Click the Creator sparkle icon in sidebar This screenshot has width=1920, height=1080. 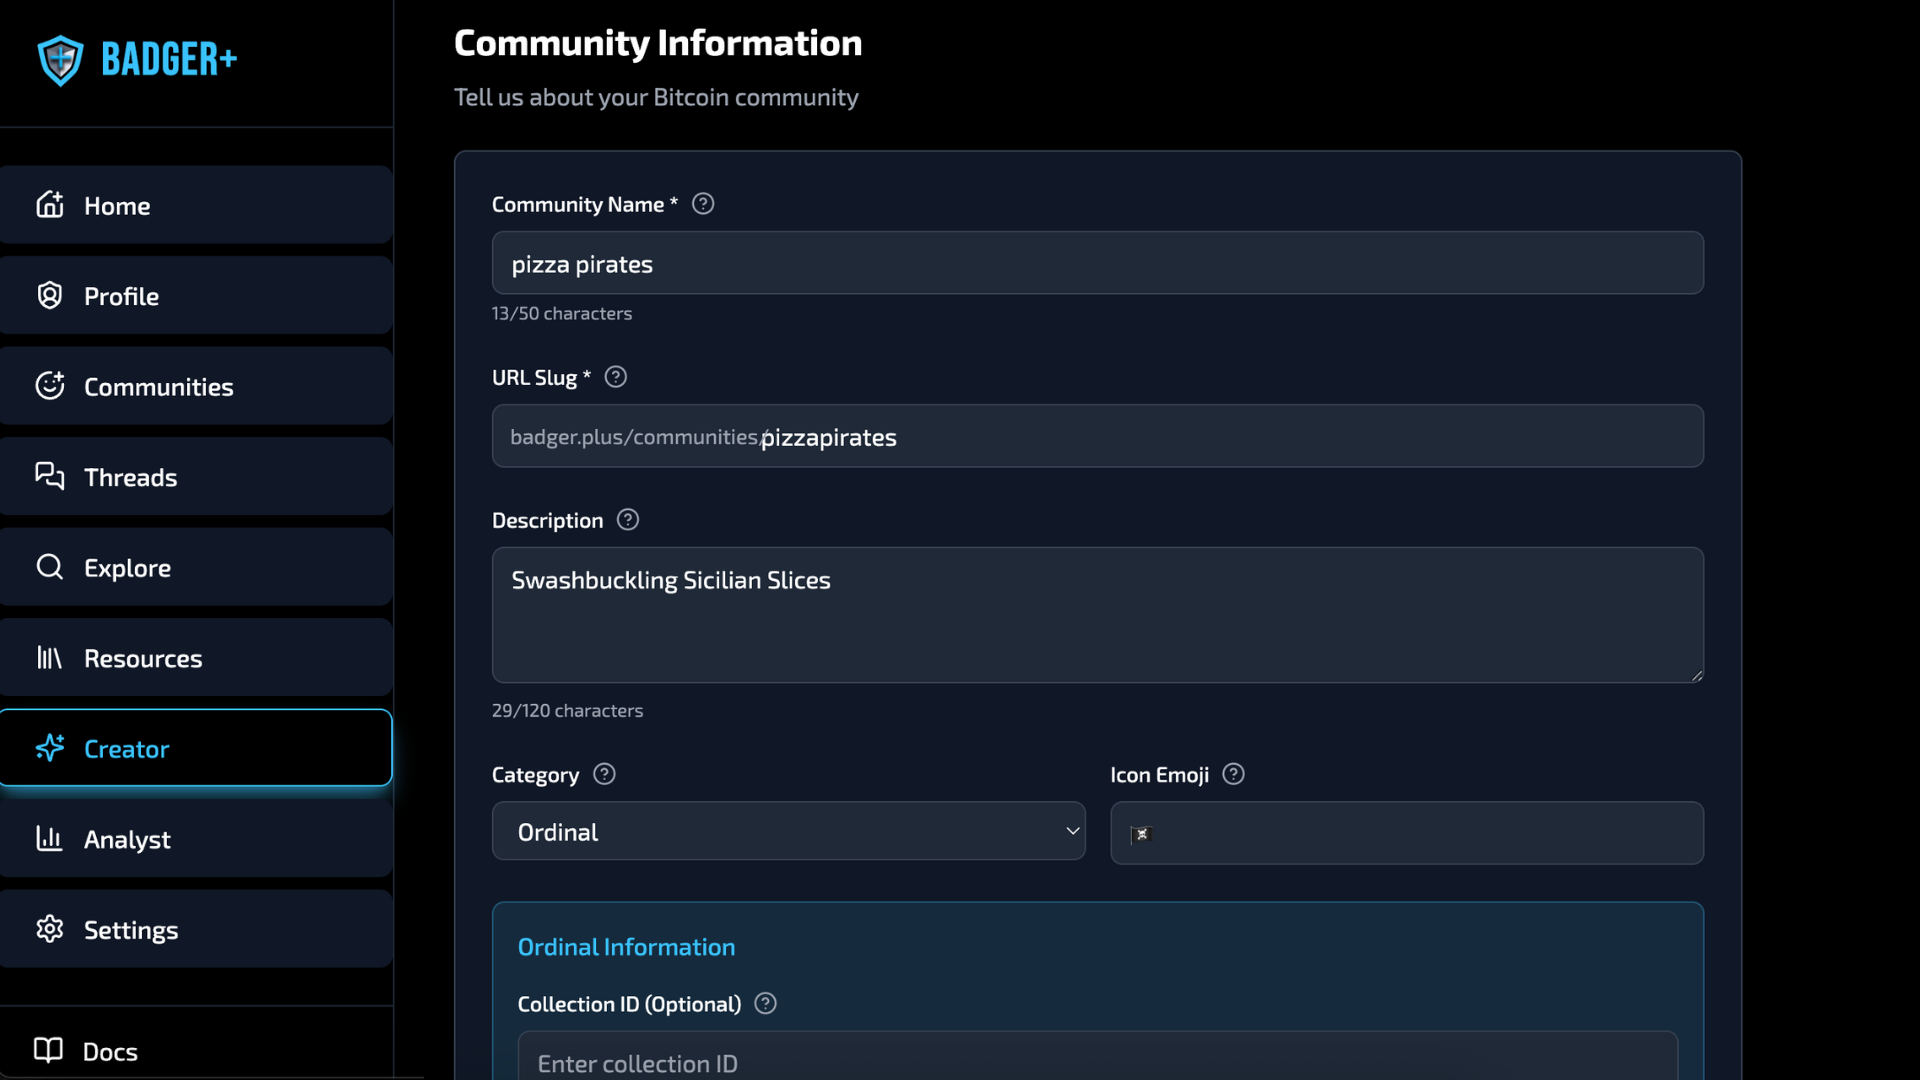[50, 748]
